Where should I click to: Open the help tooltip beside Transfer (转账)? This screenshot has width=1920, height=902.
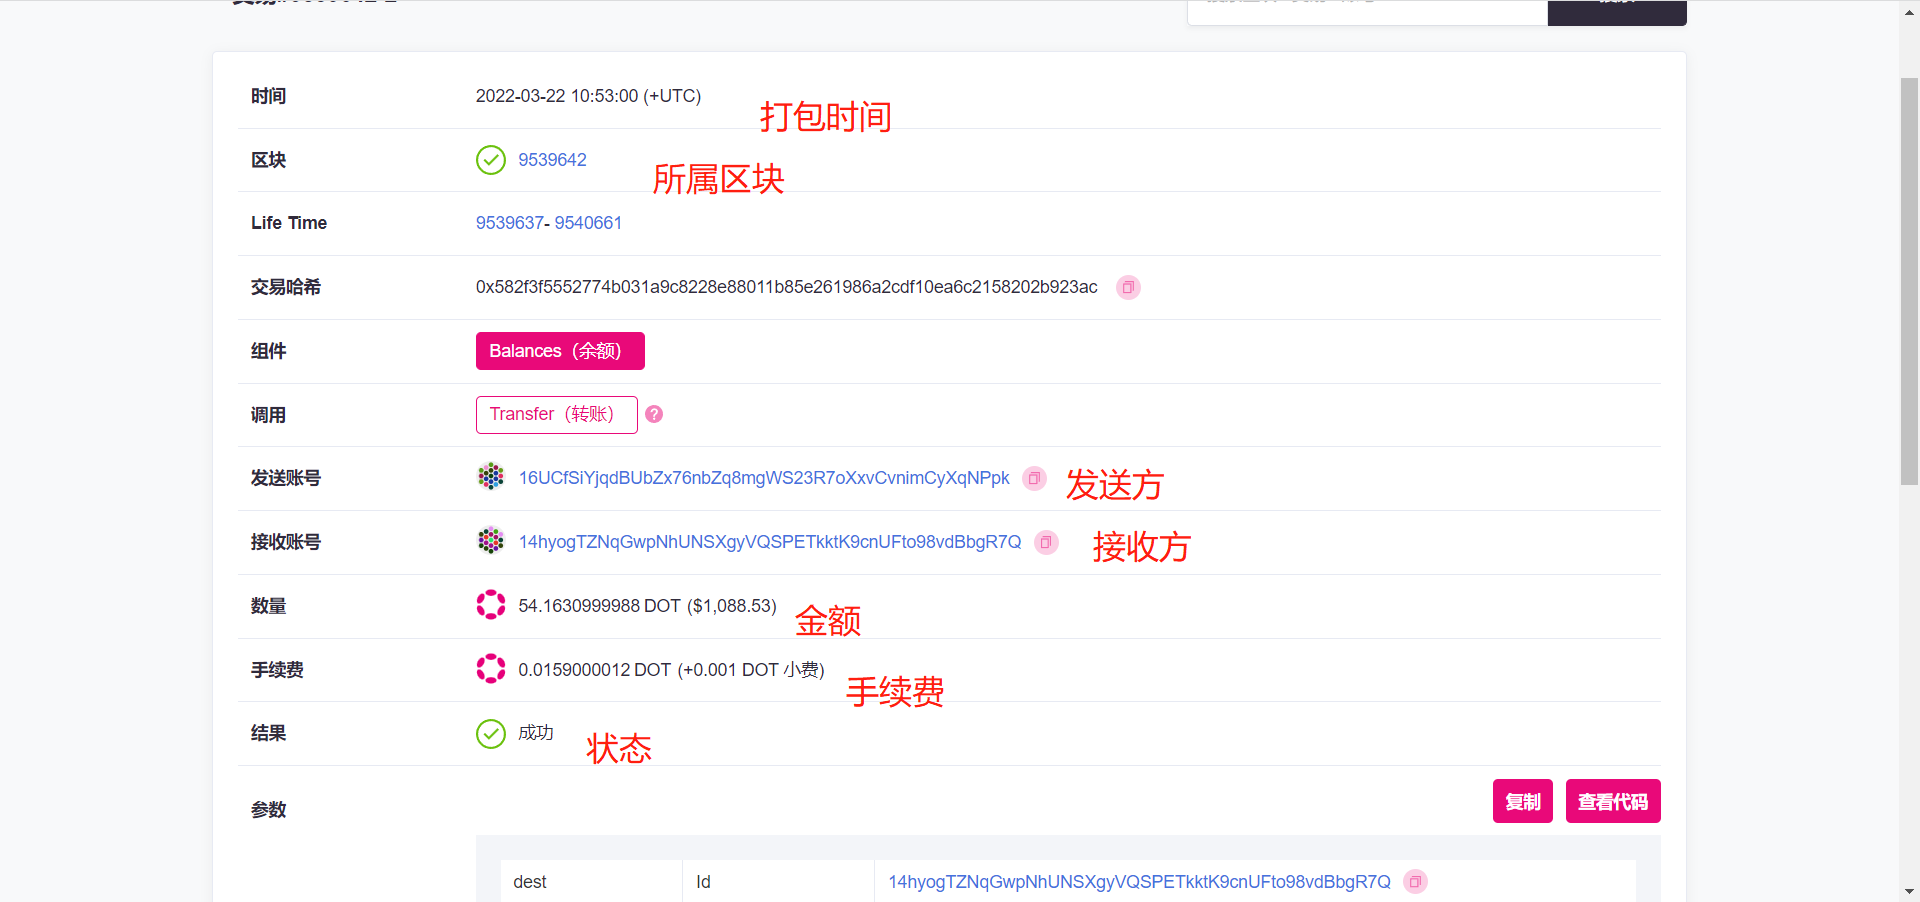[654, 414]
